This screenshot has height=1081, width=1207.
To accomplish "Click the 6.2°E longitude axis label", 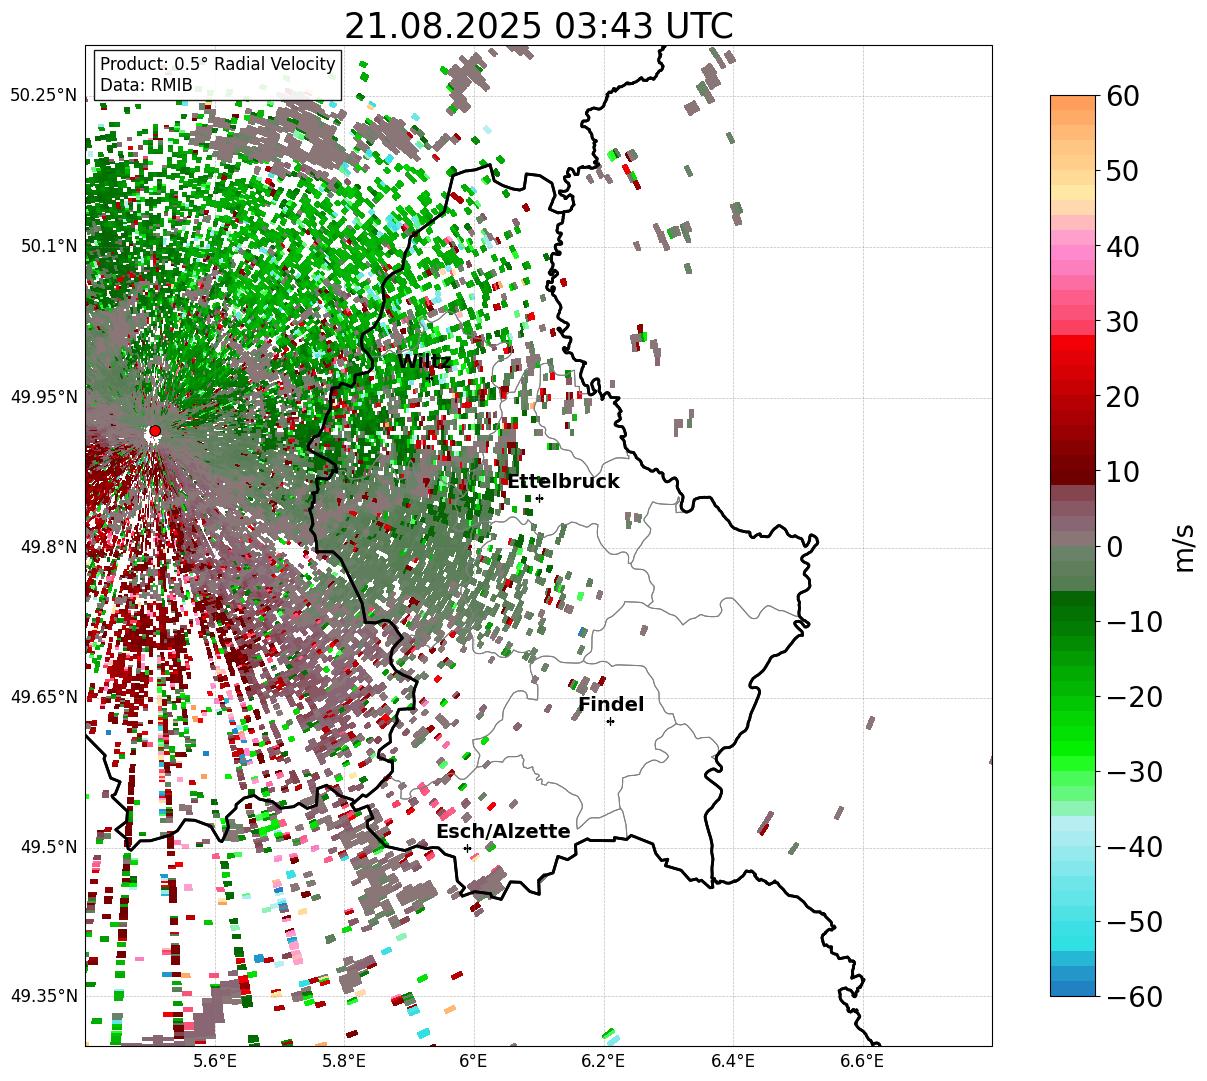I will tap(603, 1060).
